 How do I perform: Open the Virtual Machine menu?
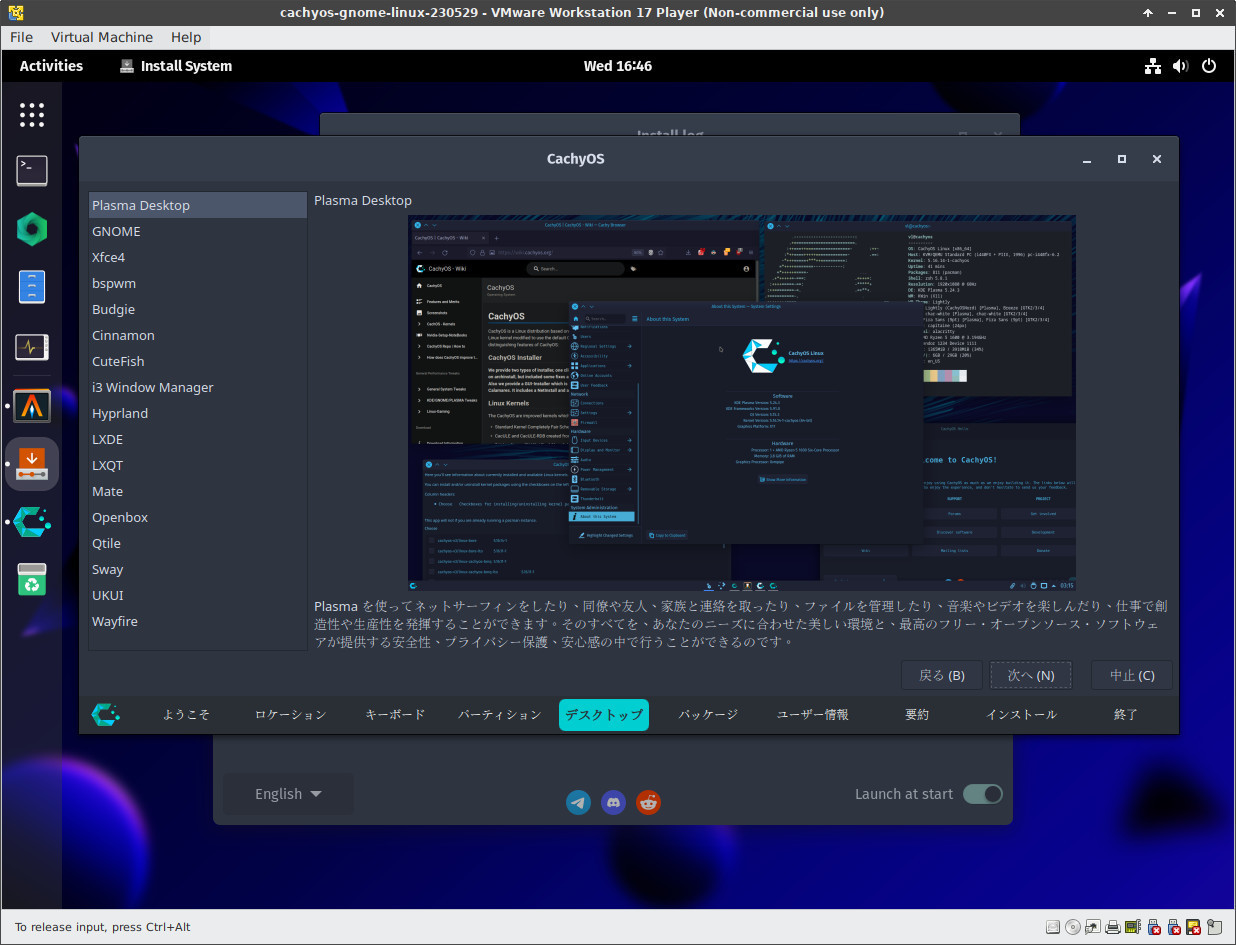coord(102,37)
